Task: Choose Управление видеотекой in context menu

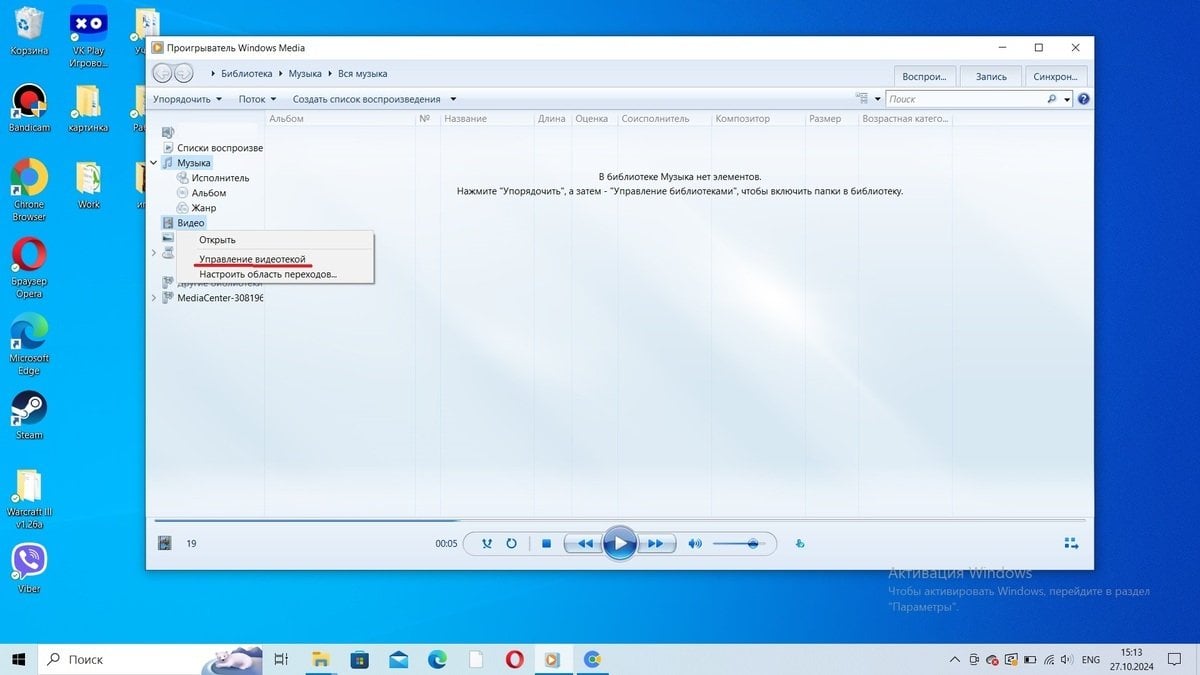Action: (275, 259)
